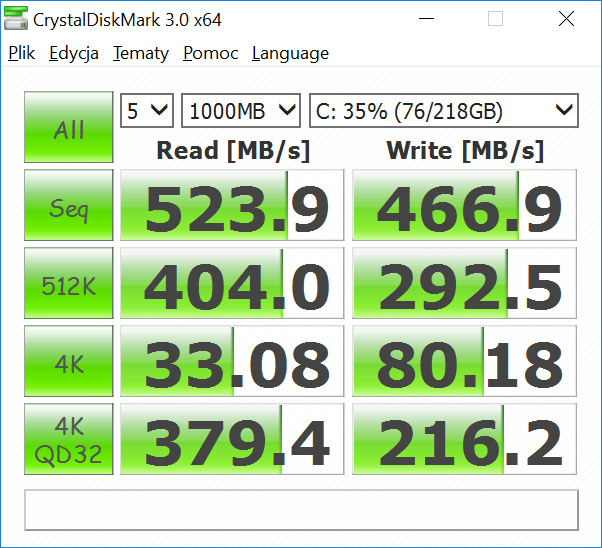The width and height of the screenshot is (602, 548).
Task: Open the drive dropdown showing C: 35%
Action: 444,111
